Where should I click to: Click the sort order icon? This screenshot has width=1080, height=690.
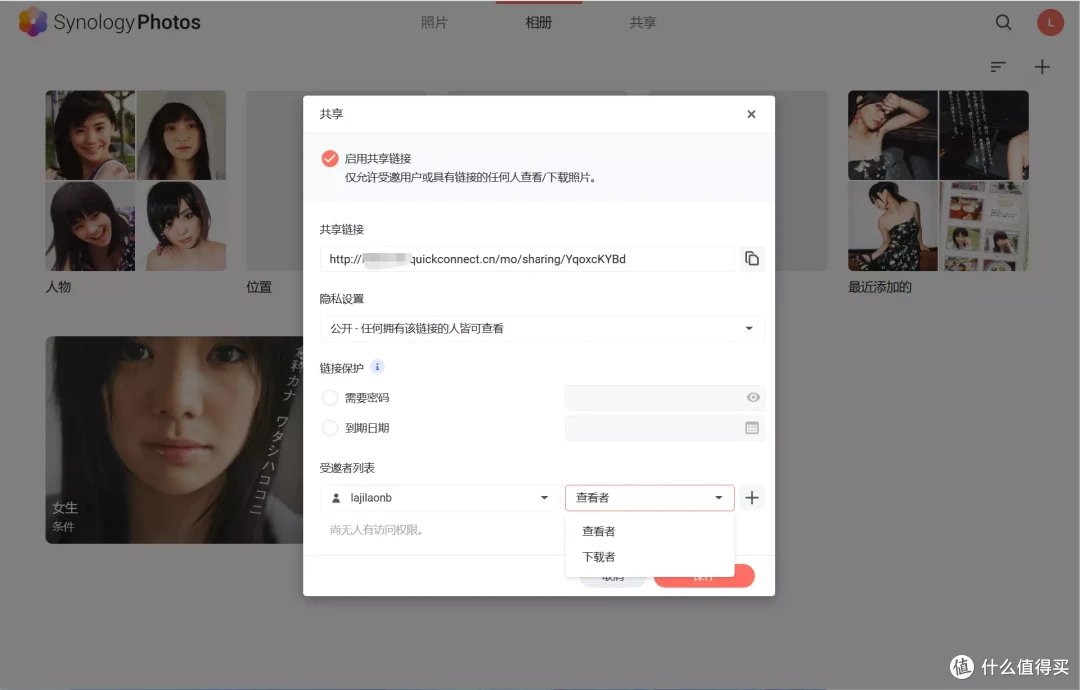point(997,66)
